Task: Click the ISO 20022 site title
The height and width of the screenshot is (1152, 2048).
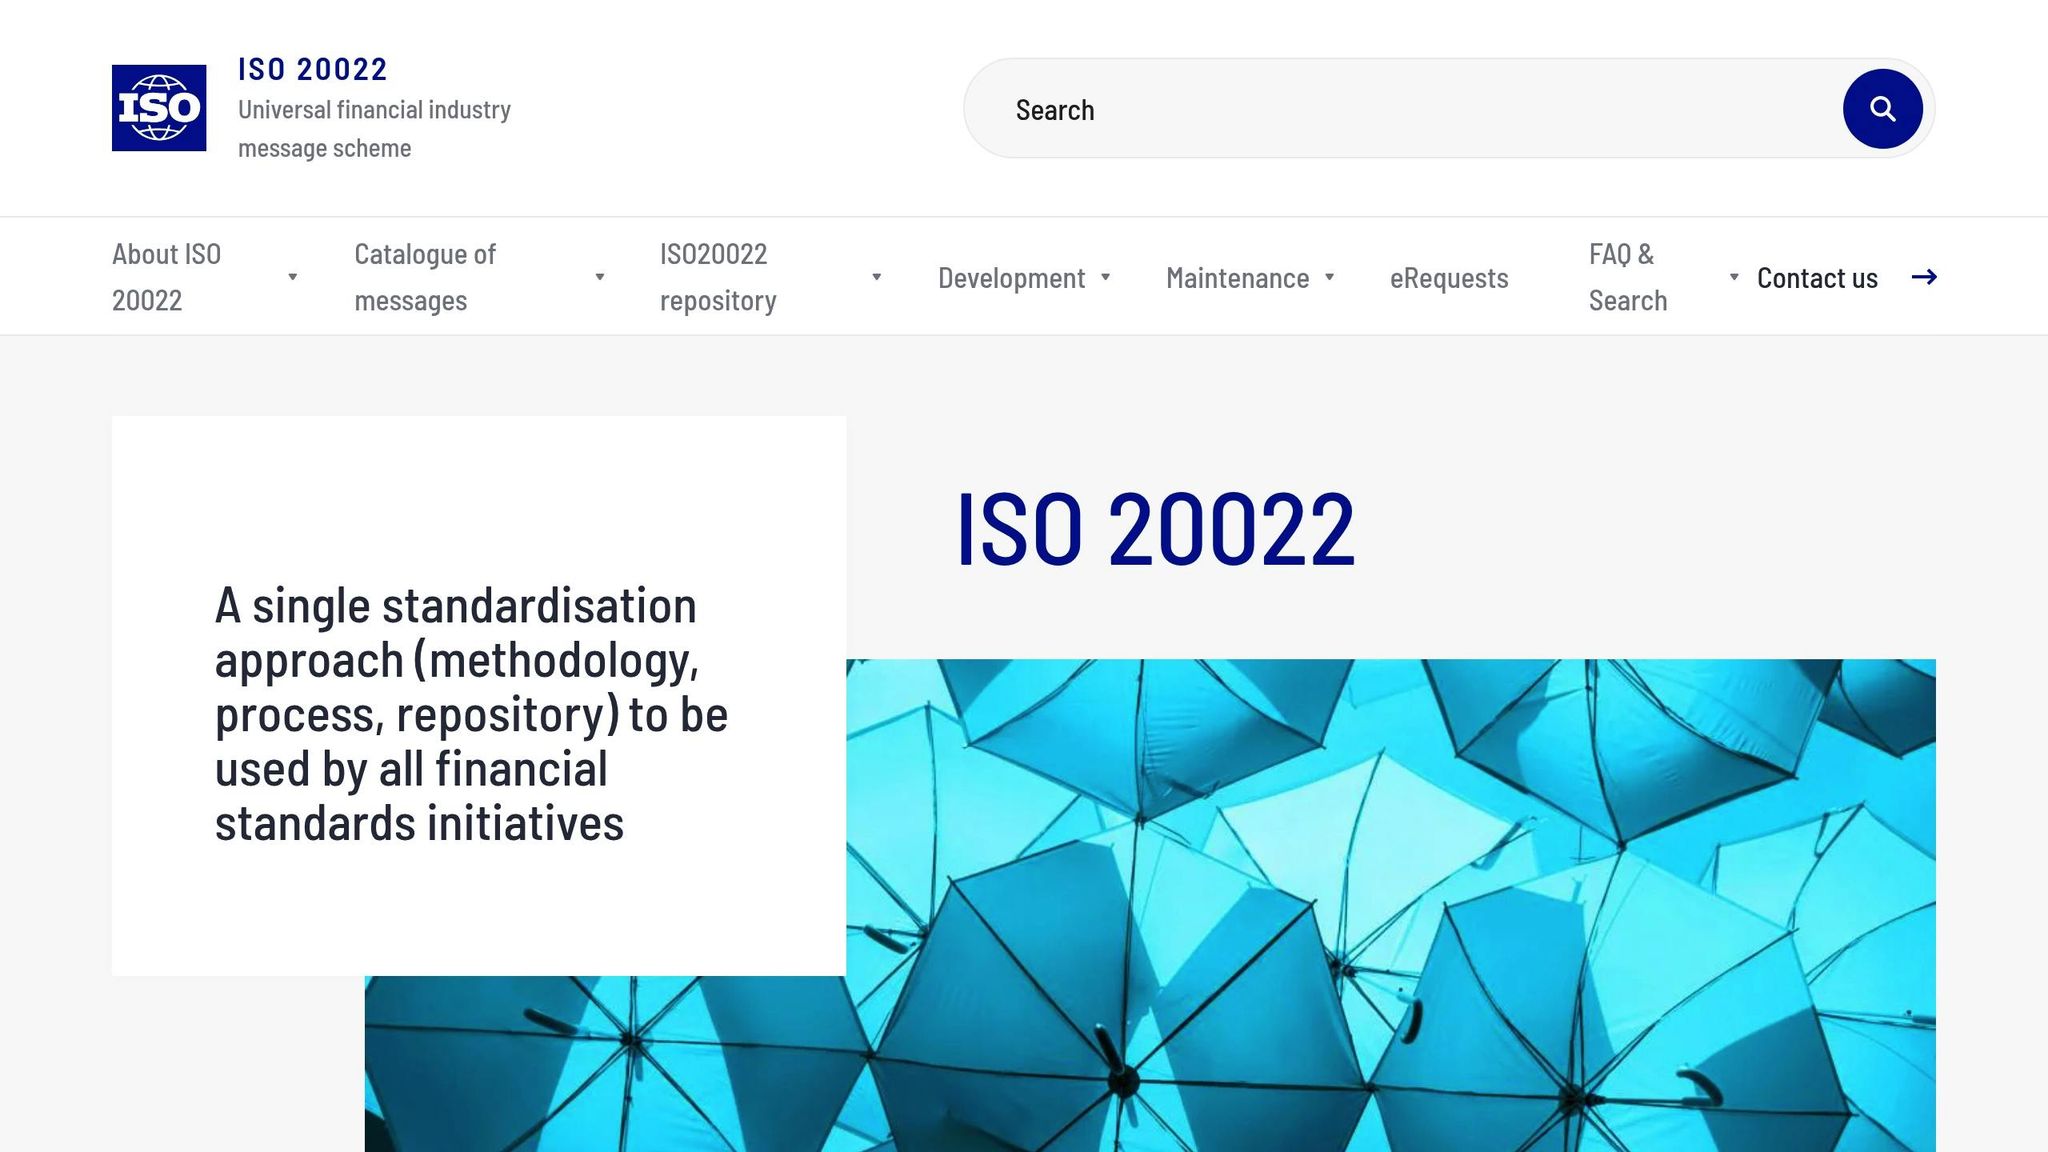Action: (312, 69)
